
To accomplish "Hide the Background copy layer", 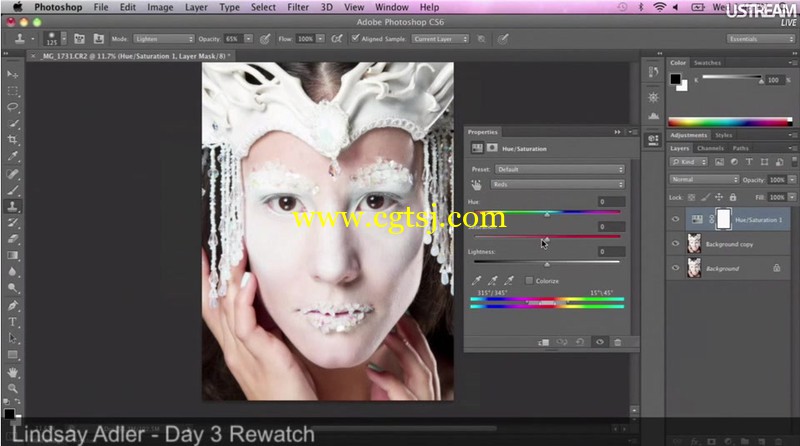I will click(676, 244).
